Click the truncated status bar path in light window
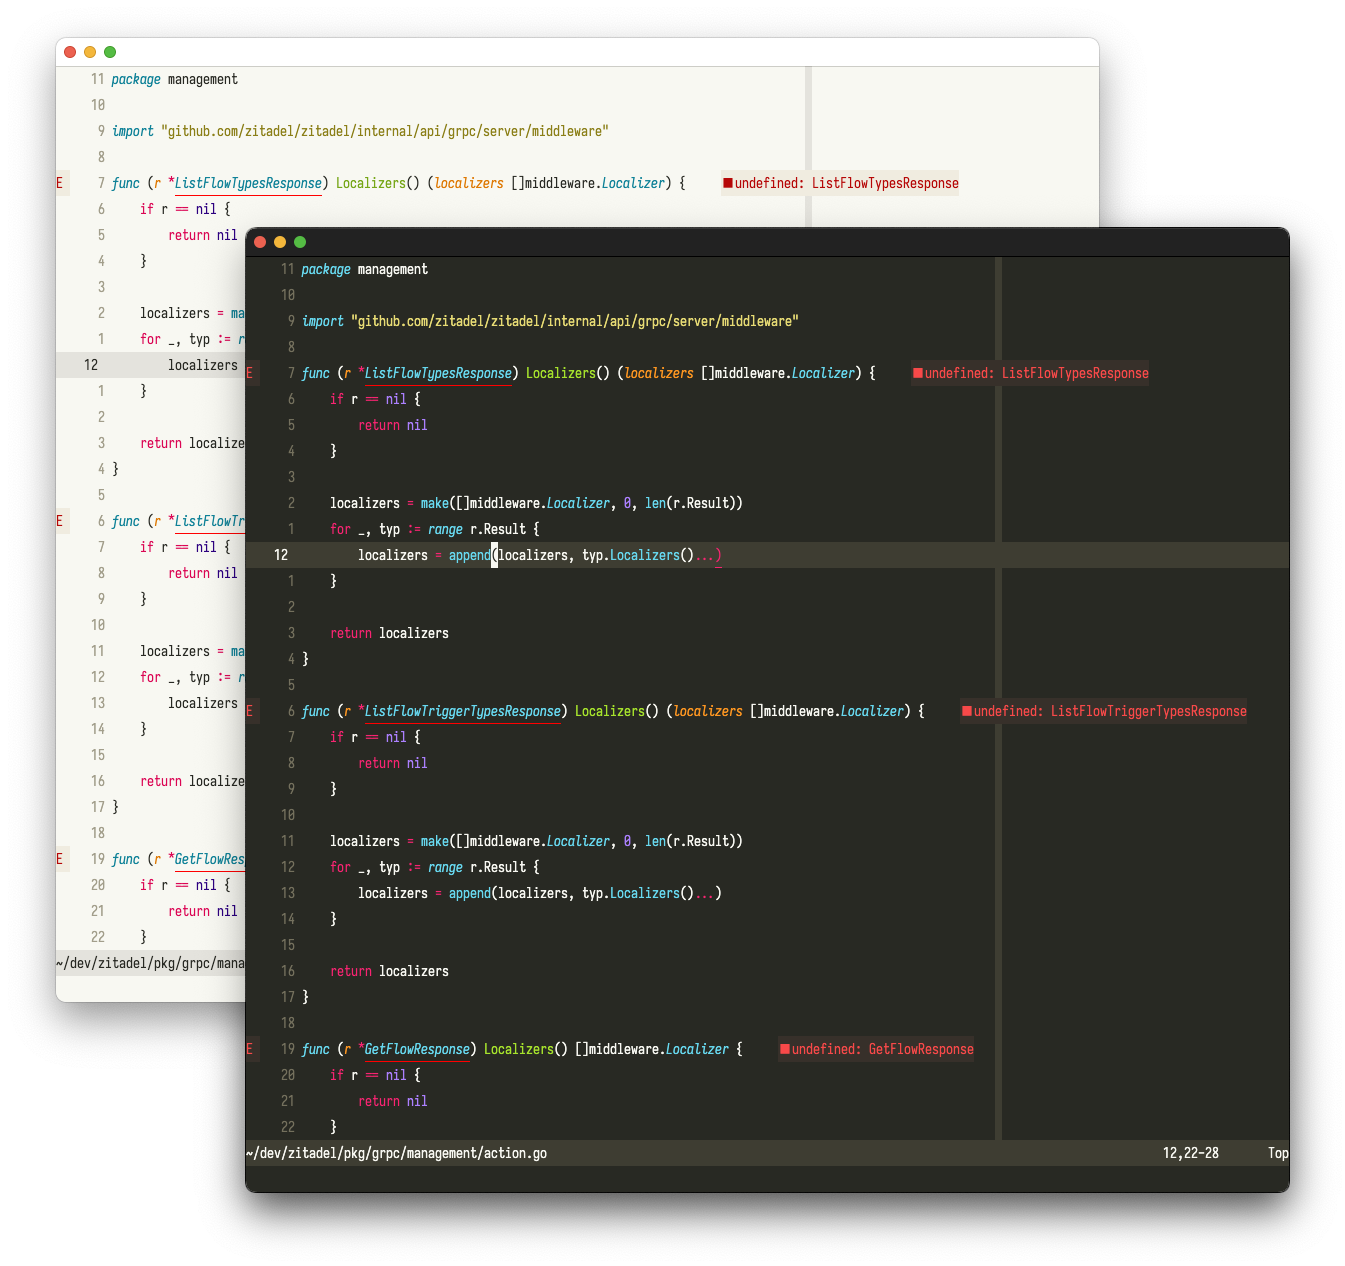This screenshot has height=1266, width=1345. 150,963
